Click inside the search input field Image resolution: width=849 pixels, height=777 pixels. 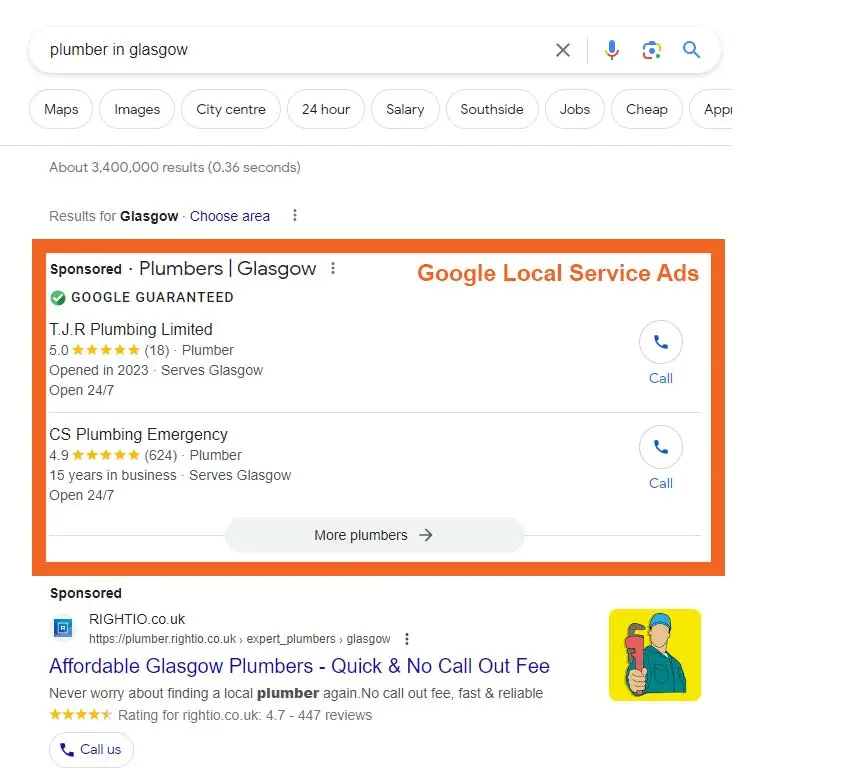point(250,50)
